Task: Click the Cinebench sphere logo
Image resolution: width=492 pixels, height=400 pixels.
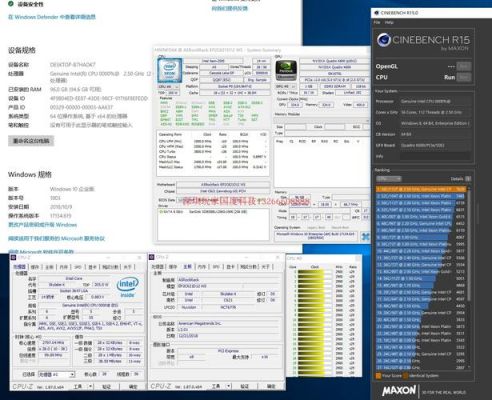Action: coord(384,40)
